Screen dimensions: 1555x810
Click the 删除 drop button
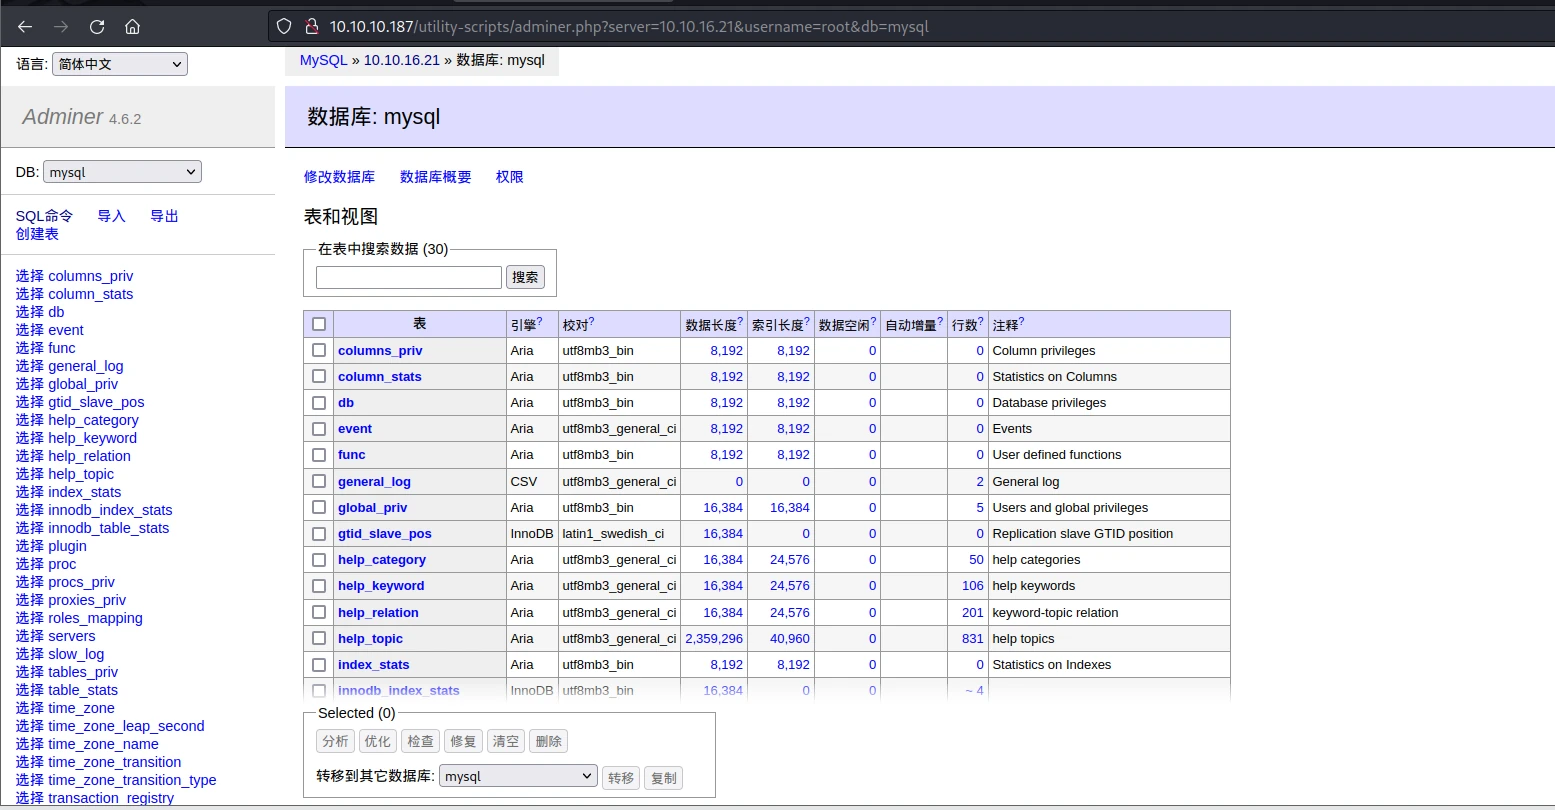tap(548, 741)
